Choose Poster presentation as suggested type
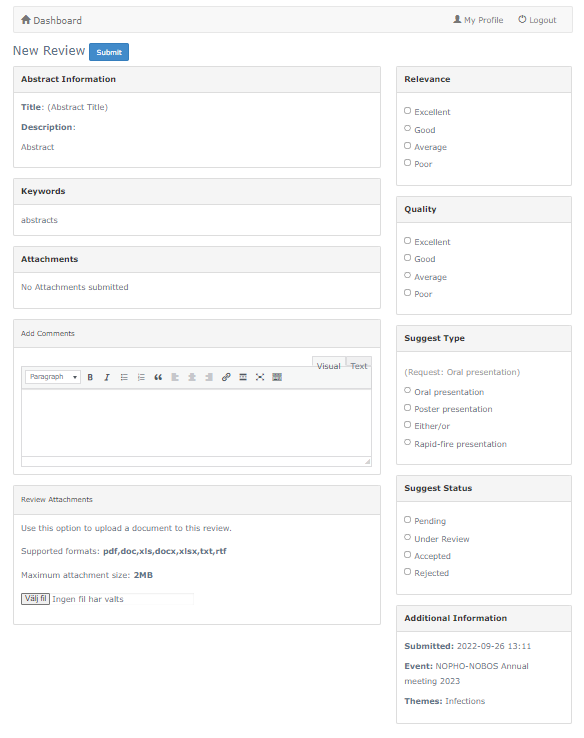Screen dimensions: 584x738 pos(408,408)
